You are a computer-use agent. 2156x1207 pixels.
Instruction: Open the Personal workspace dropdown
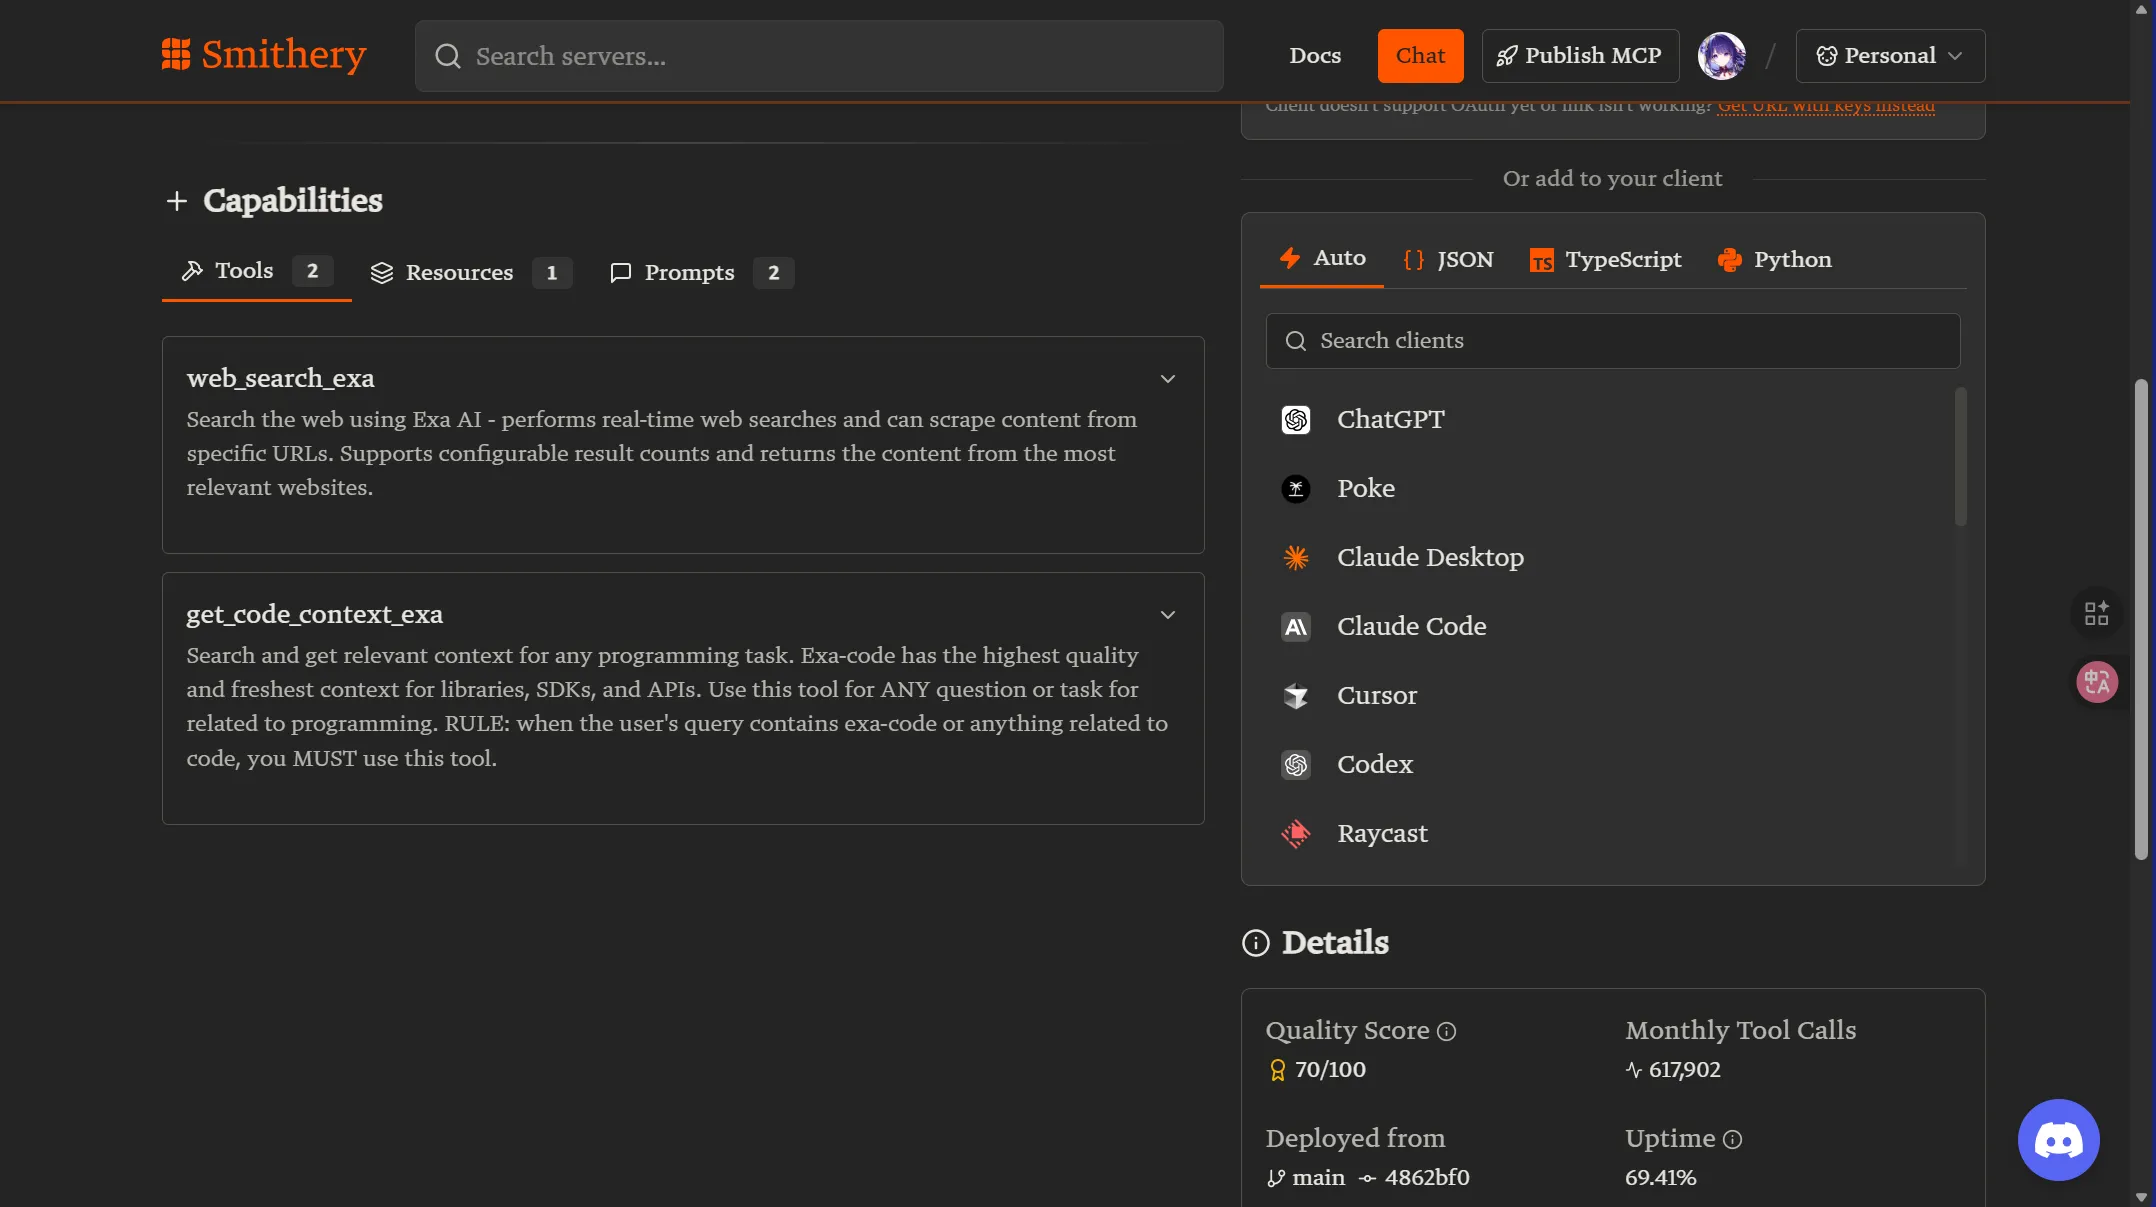(x=1890, y=56)
